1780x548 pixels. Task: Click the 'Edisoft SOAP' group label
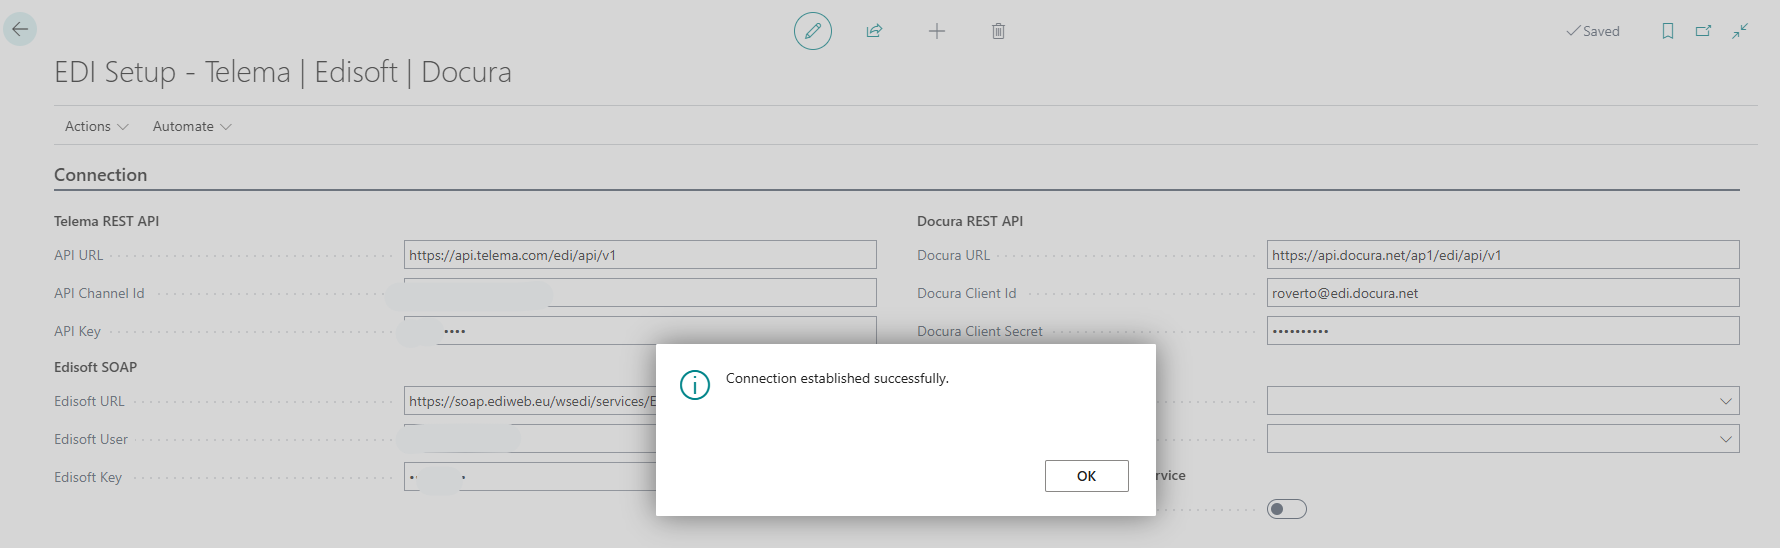coord(95,367)
